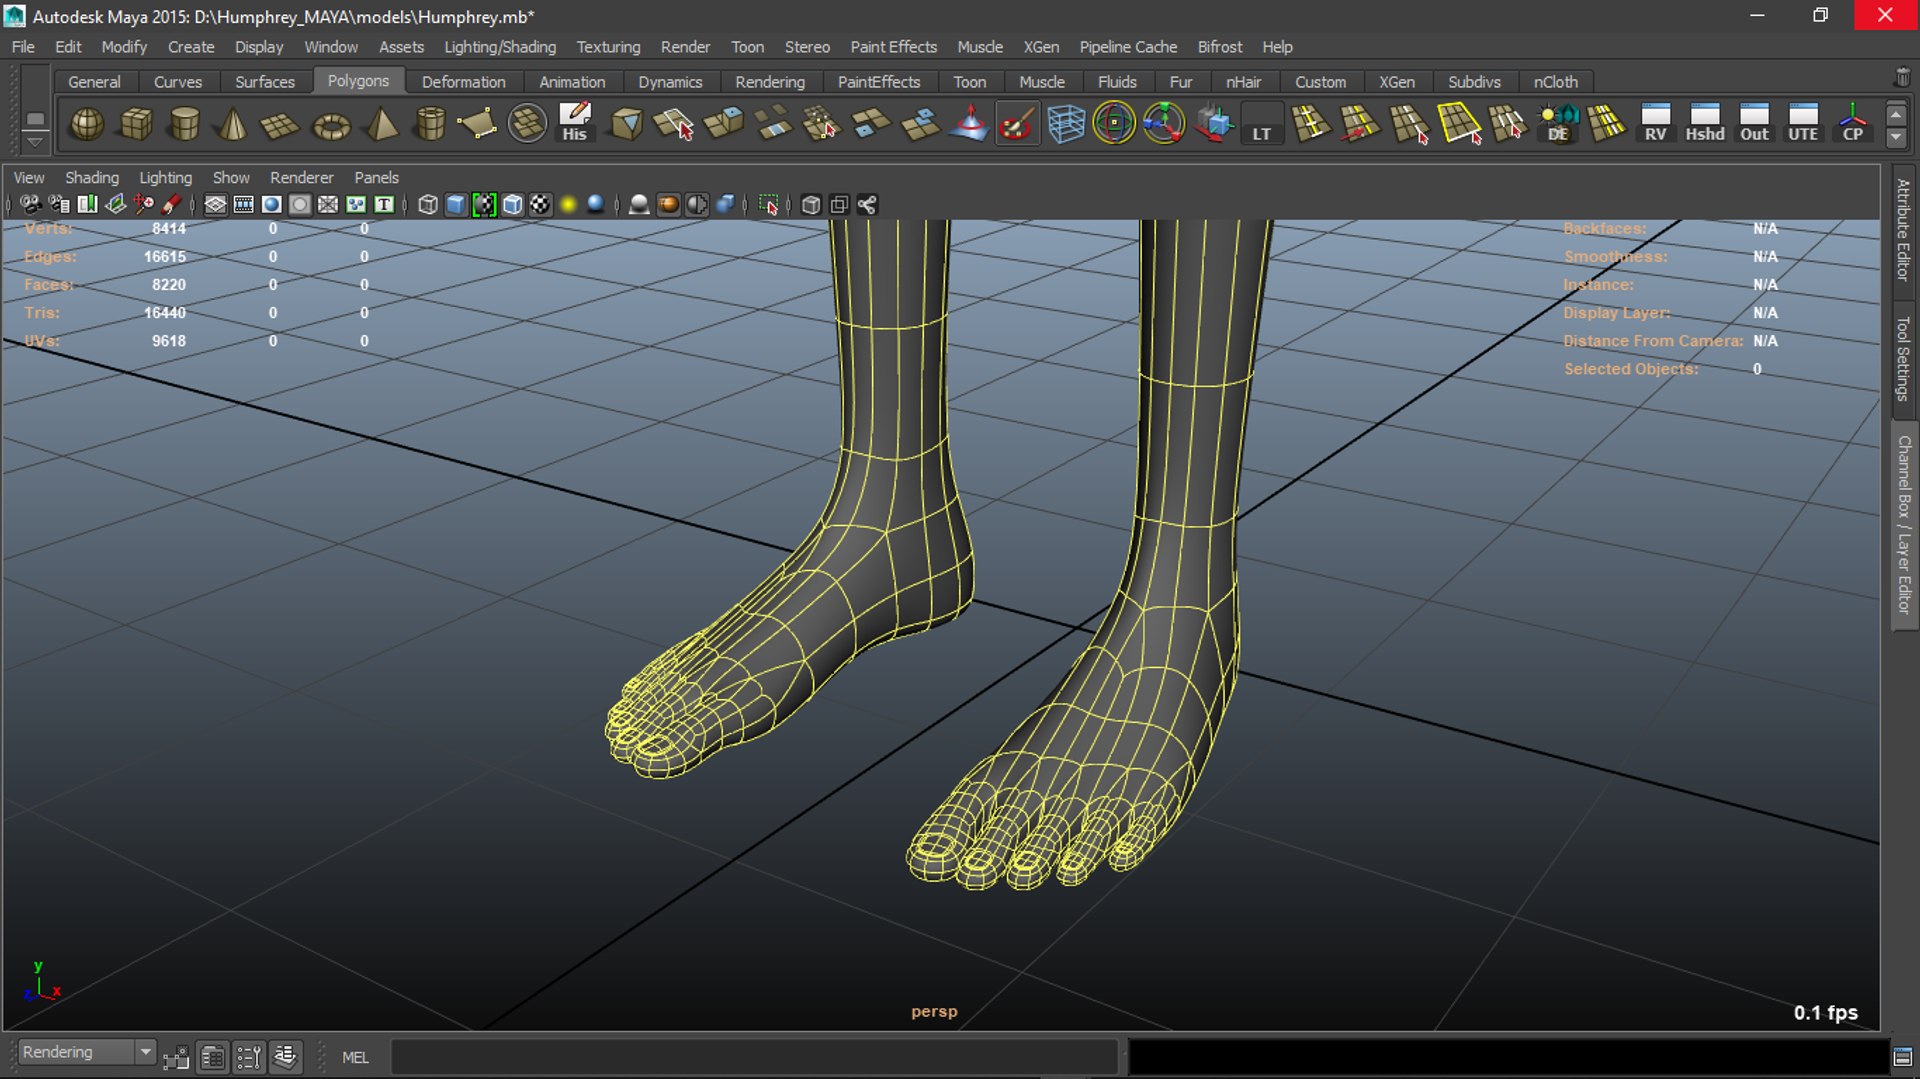Create a polygon pyramid shelf icon
The image size is (1920, 1079).
381,124
